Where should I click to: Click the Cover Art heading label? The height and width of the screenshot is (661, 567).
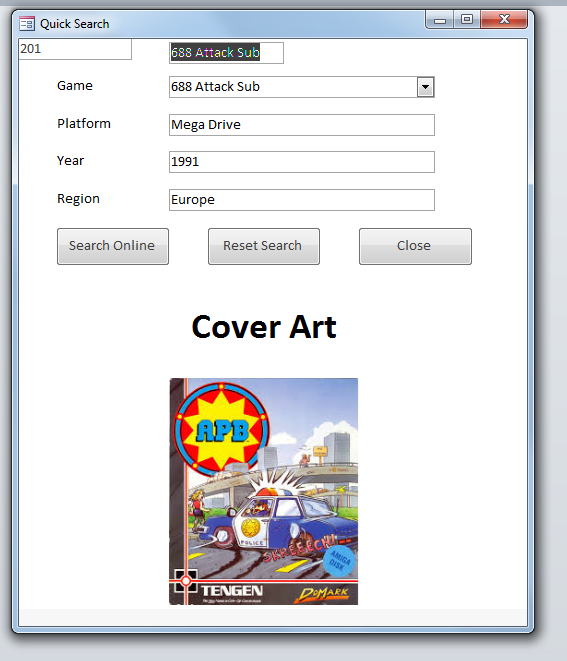[x=264, y=327]
